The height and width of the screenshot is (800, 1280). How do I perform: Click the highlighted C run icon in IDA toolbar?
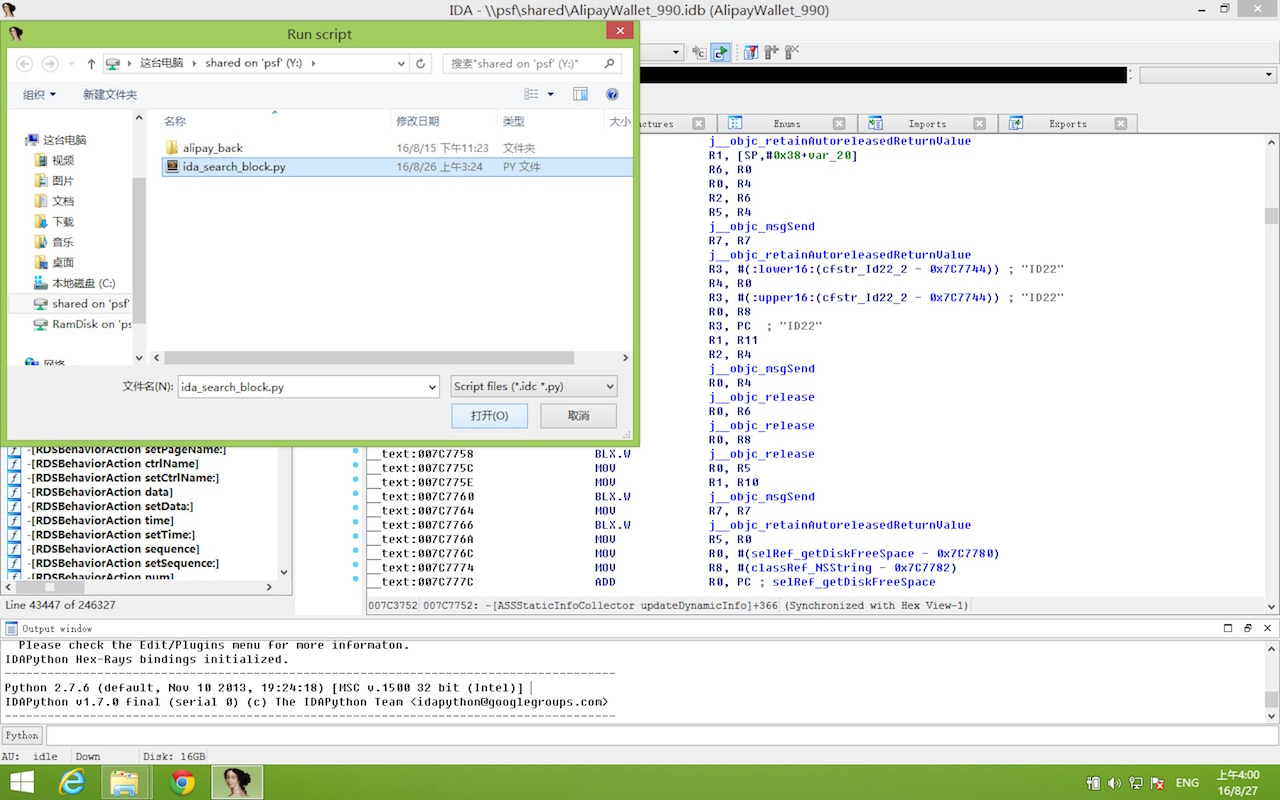click(720, 52)
